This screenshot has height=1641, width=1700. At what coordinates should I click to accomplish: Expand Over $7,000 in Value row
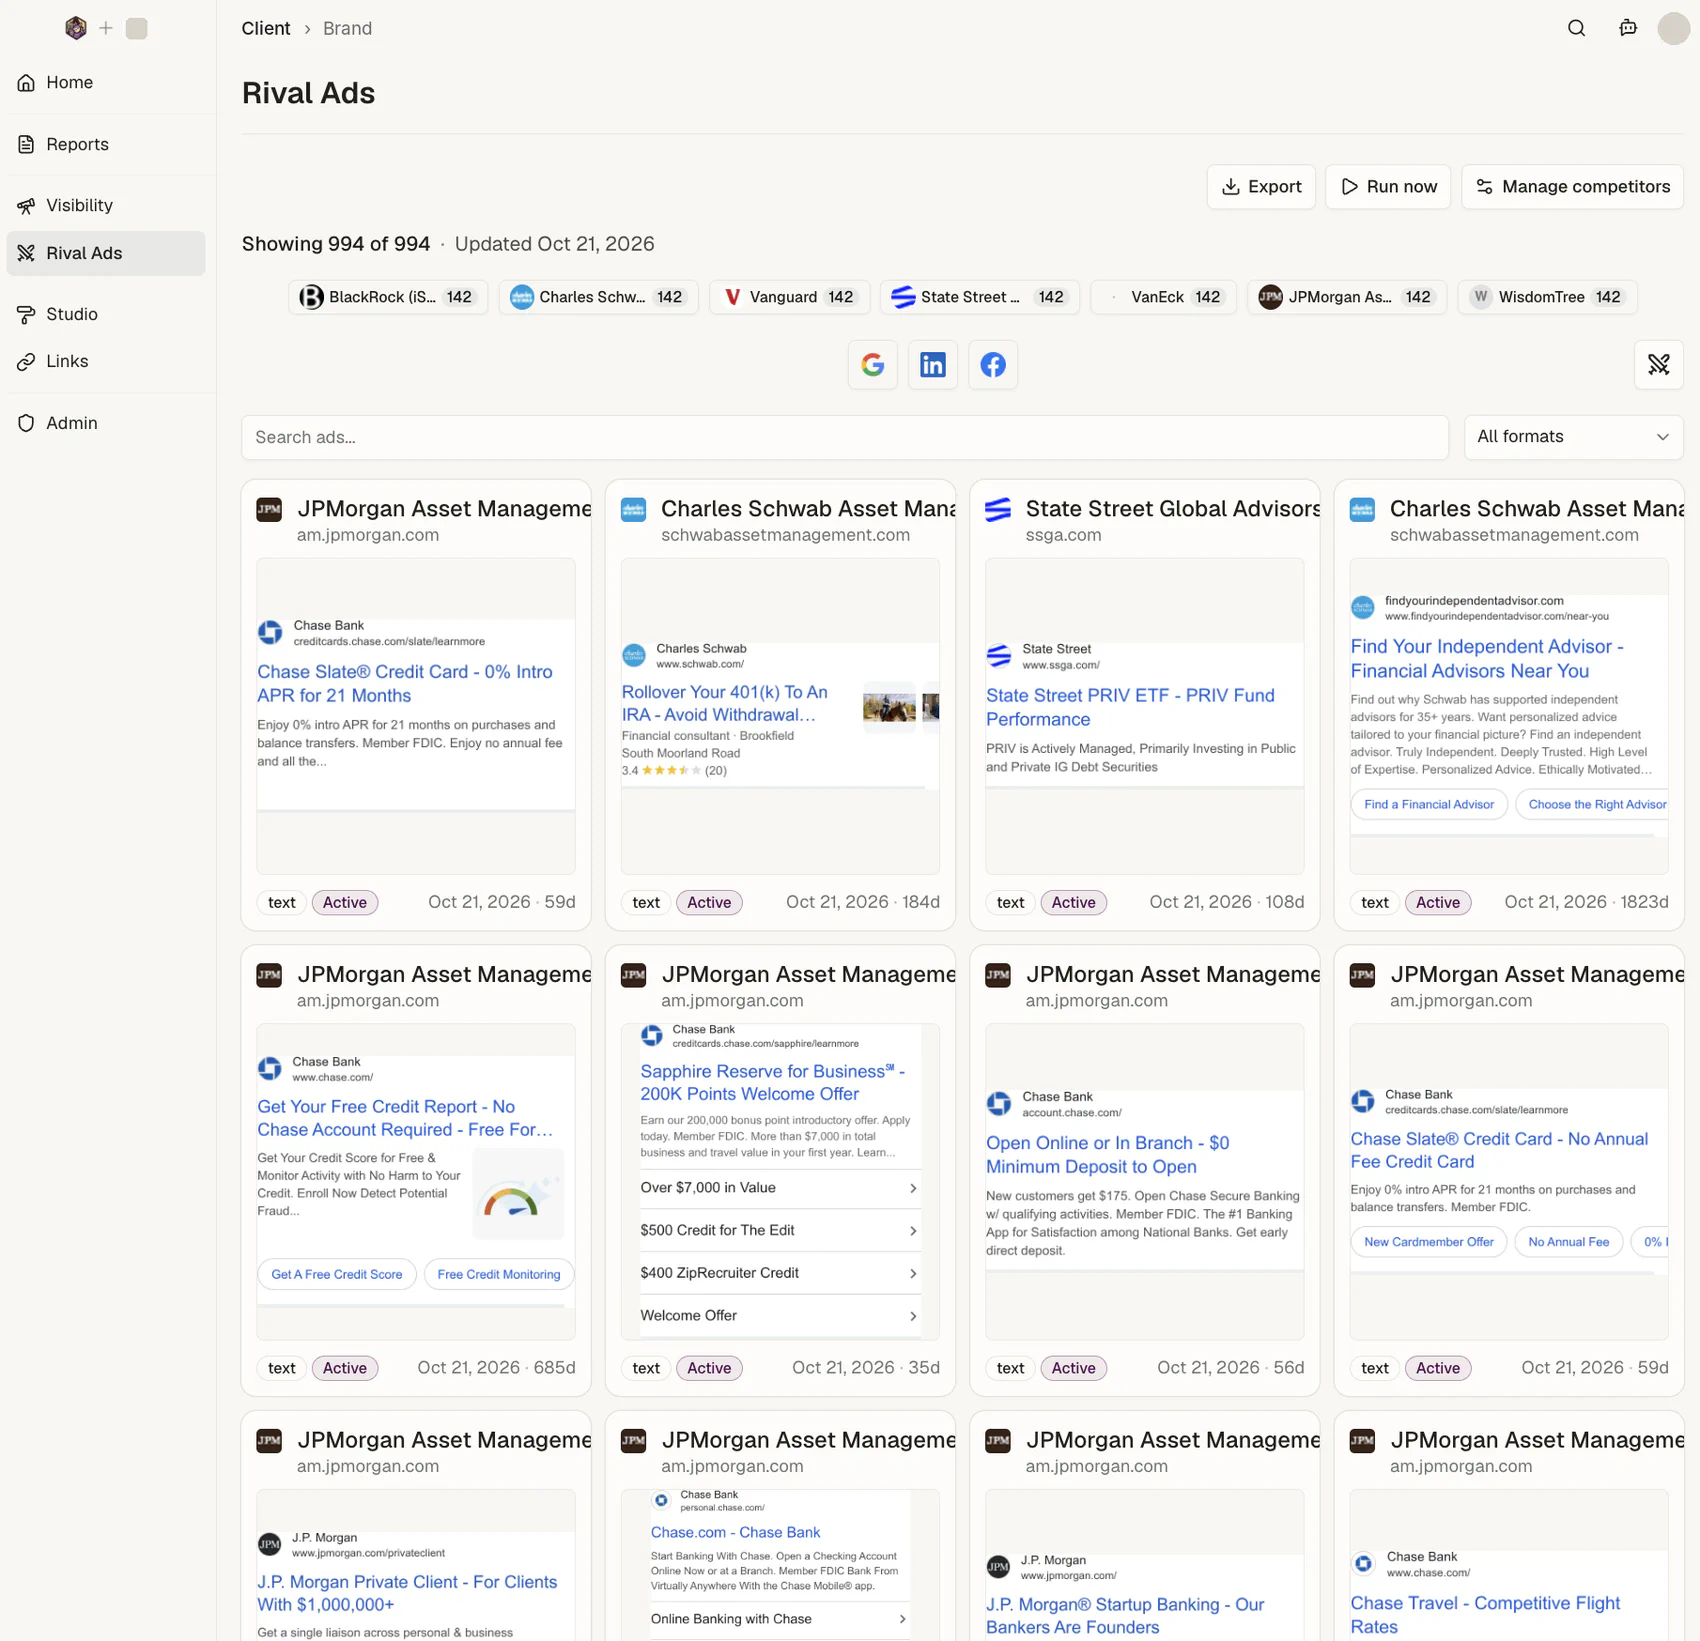coord(780,1188)
